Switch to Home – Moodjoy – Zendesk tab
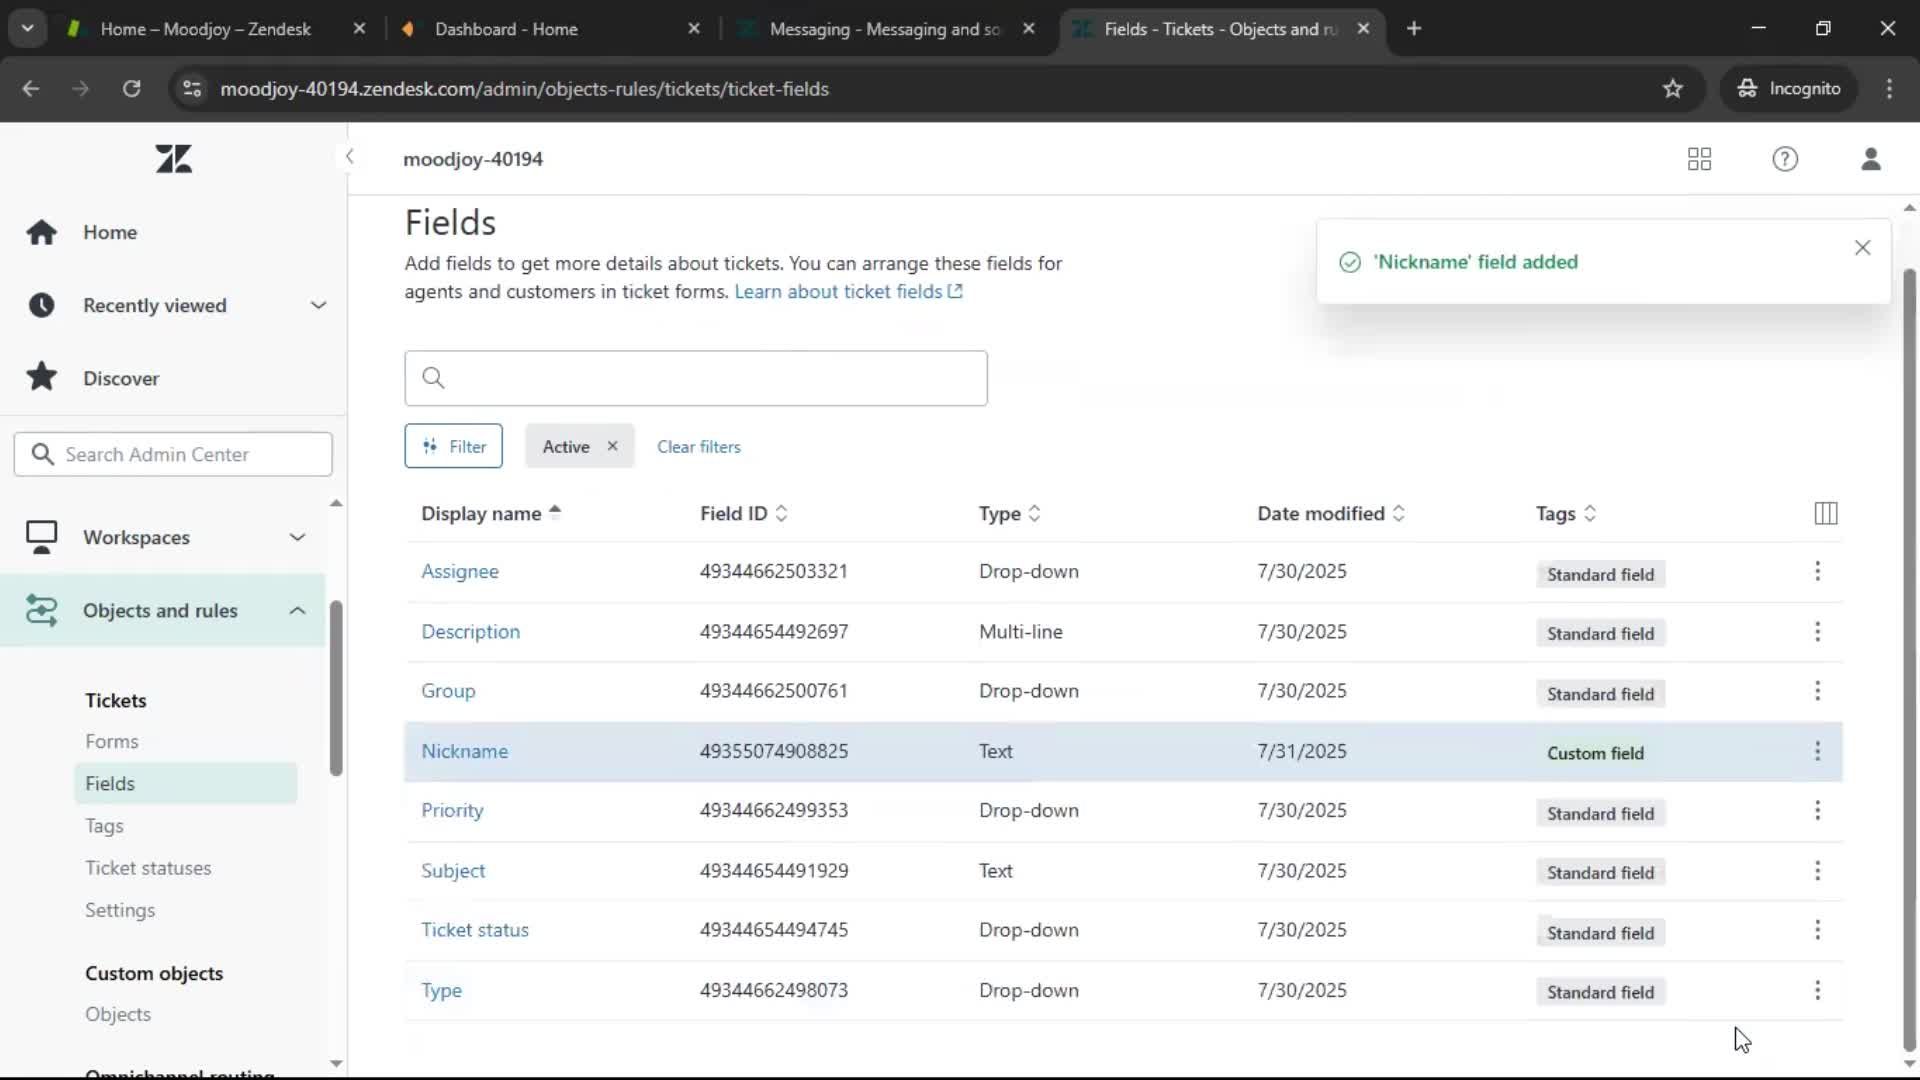 click(205, 29)
